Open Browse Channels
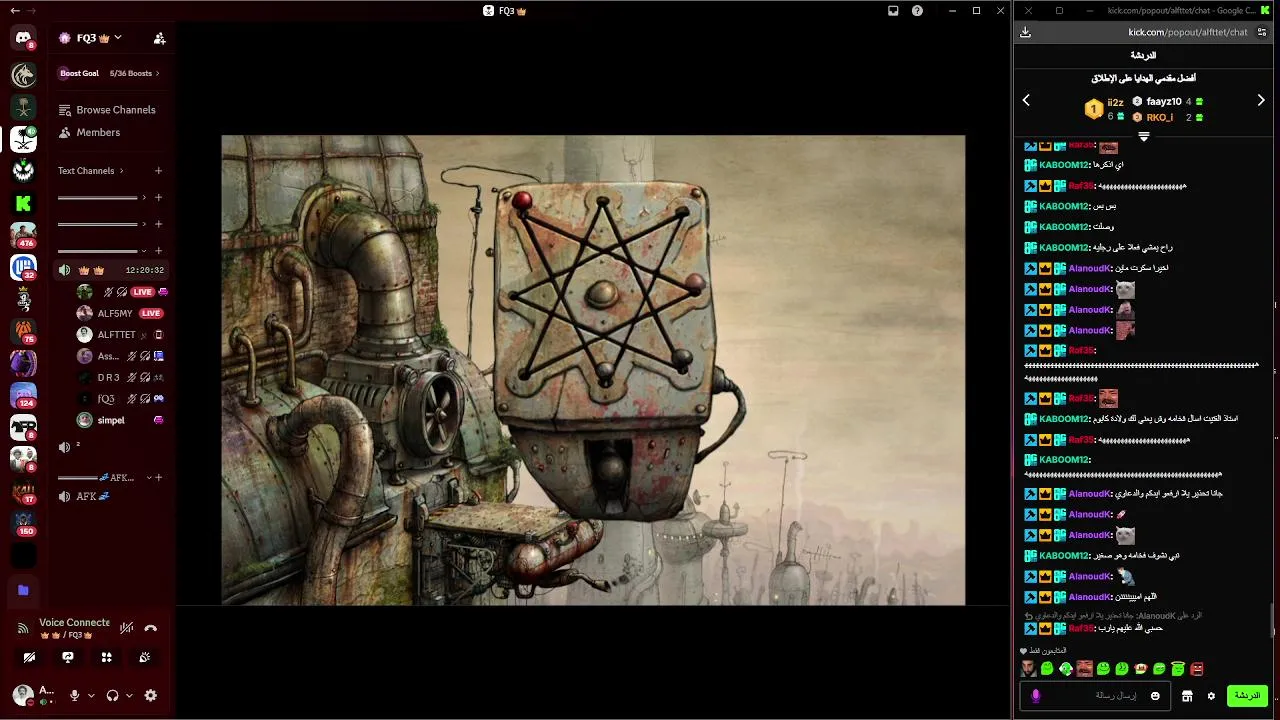The height and width of the screenshot is (720, 1280). (x=107, y=110)
